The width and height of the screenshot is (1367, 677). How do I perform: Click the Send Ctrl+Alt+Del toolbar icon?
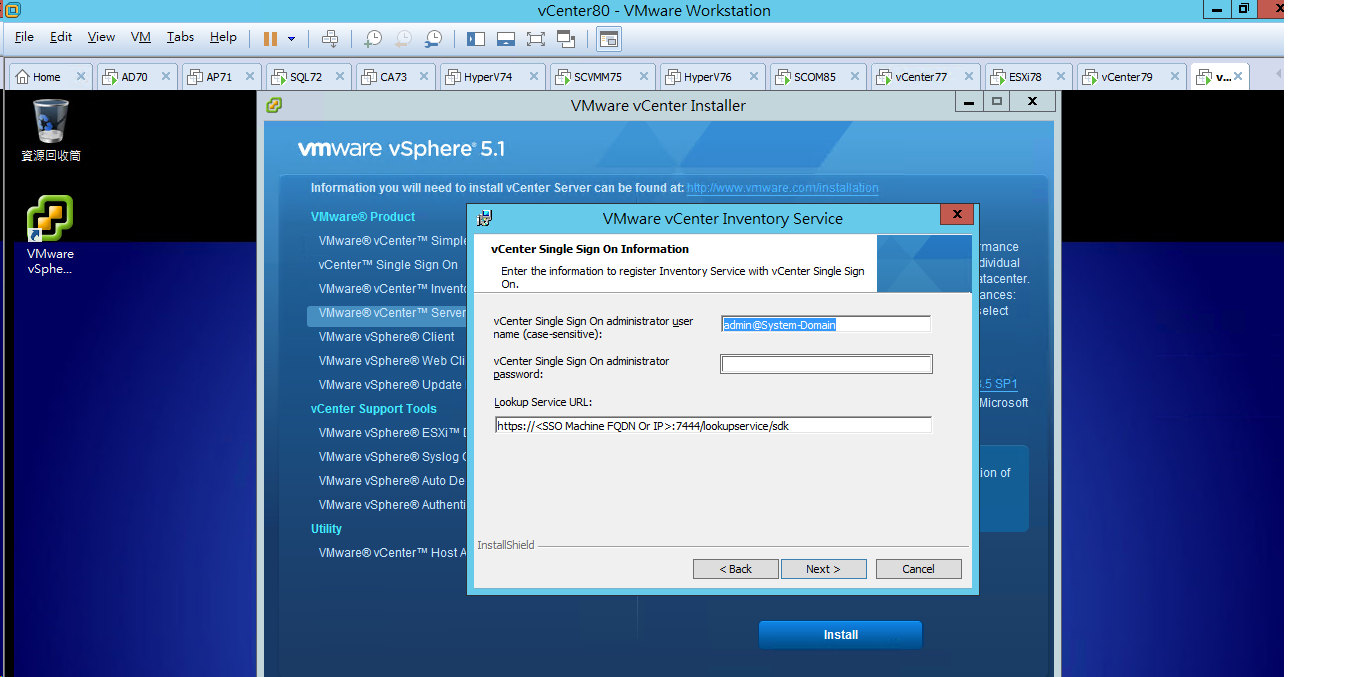pyautogui.click(x=330, y=39)
